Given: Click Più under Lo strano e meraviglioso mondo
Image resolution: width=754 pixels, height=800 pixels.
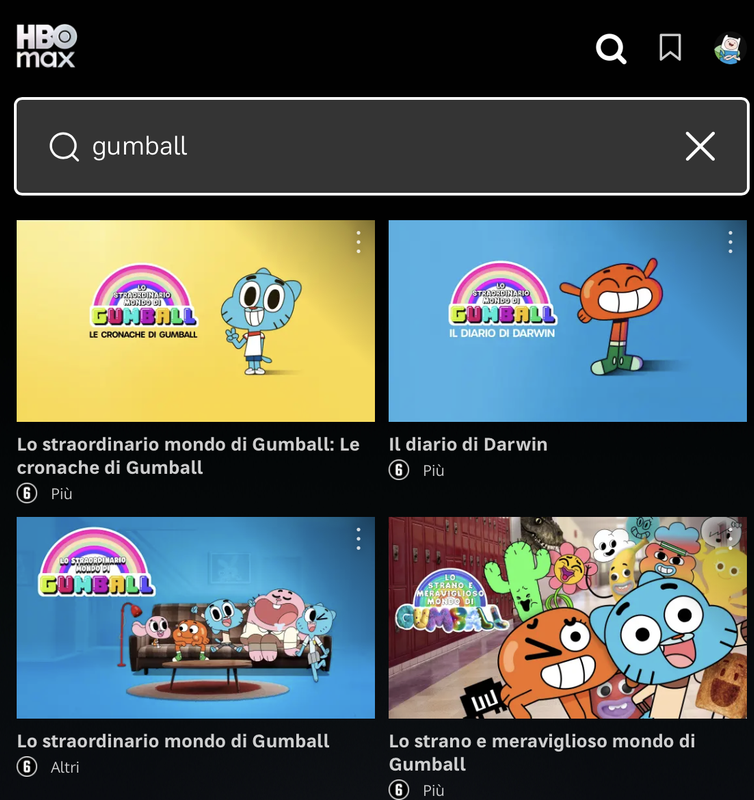Looking at the screenshot, I should pyautogui.click(x=433, y=790).
